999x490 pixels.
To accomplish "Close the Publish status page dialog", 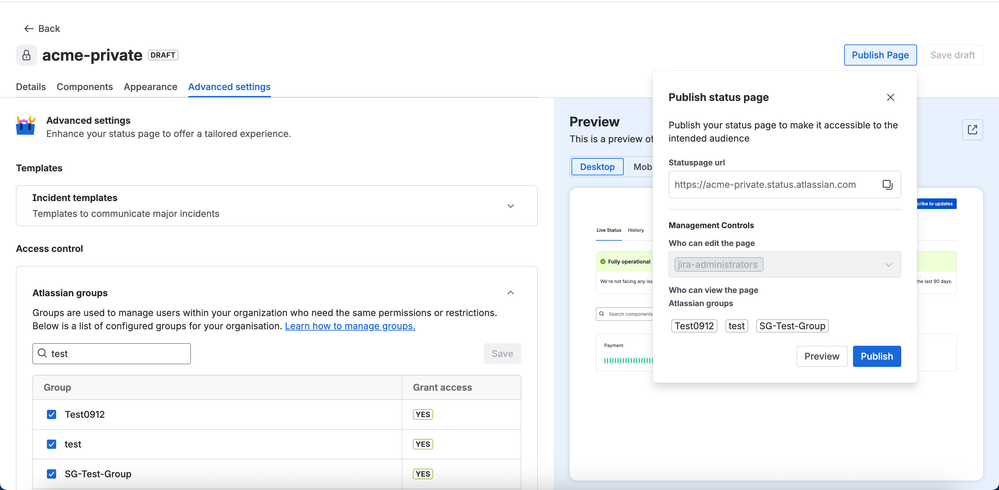I will point(891,97).
